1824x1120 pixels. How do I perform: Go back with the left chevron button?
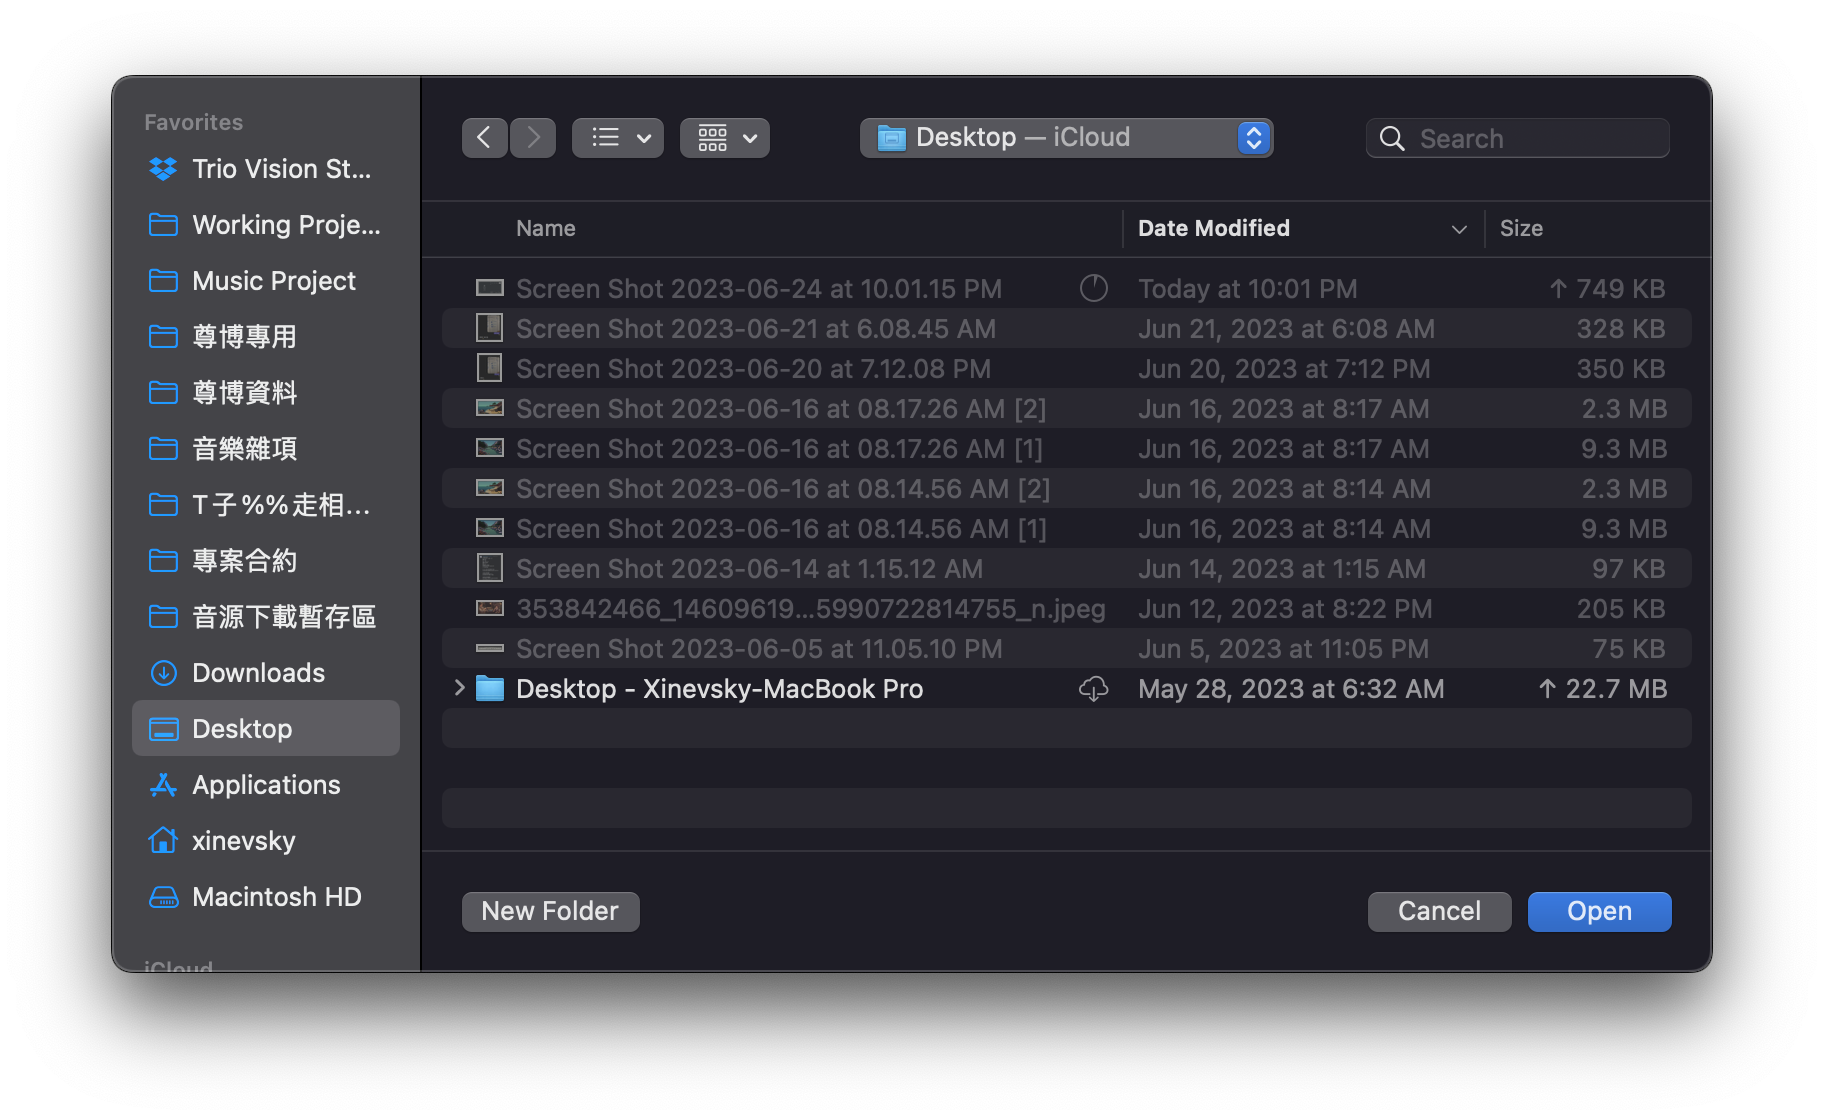[x=484, y=138]
